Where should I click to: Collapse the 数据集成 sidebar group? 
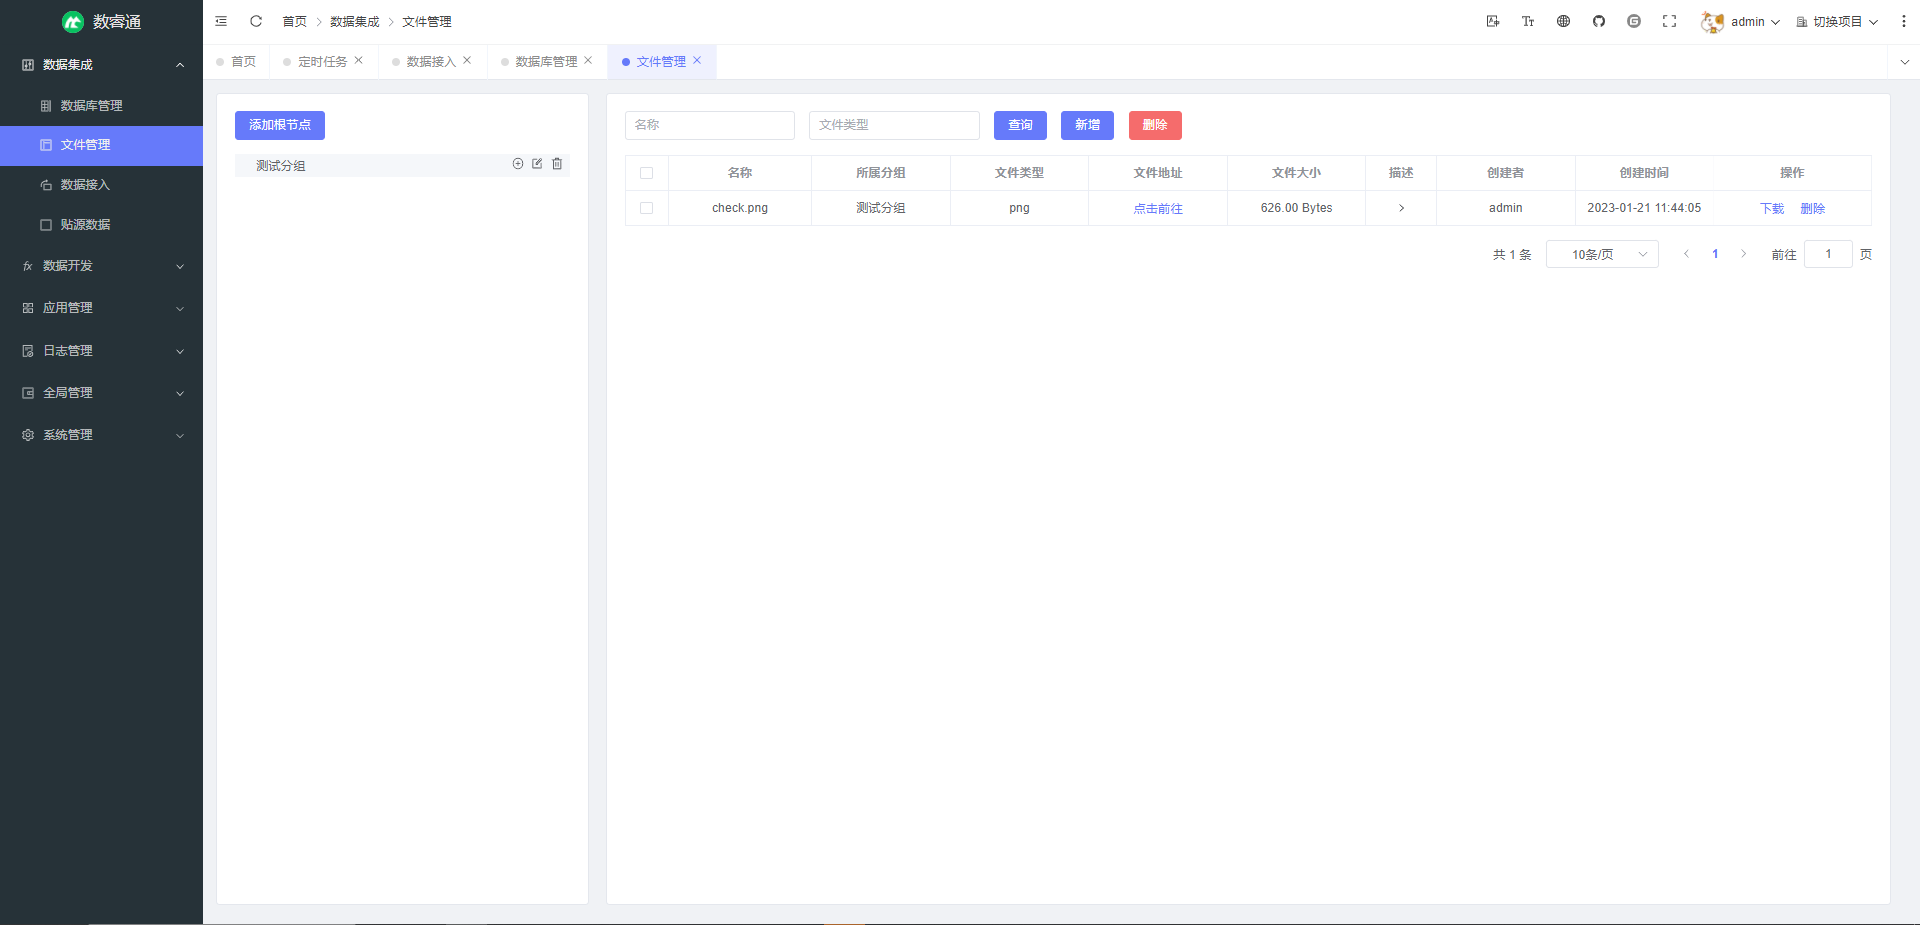pos(102,64)
